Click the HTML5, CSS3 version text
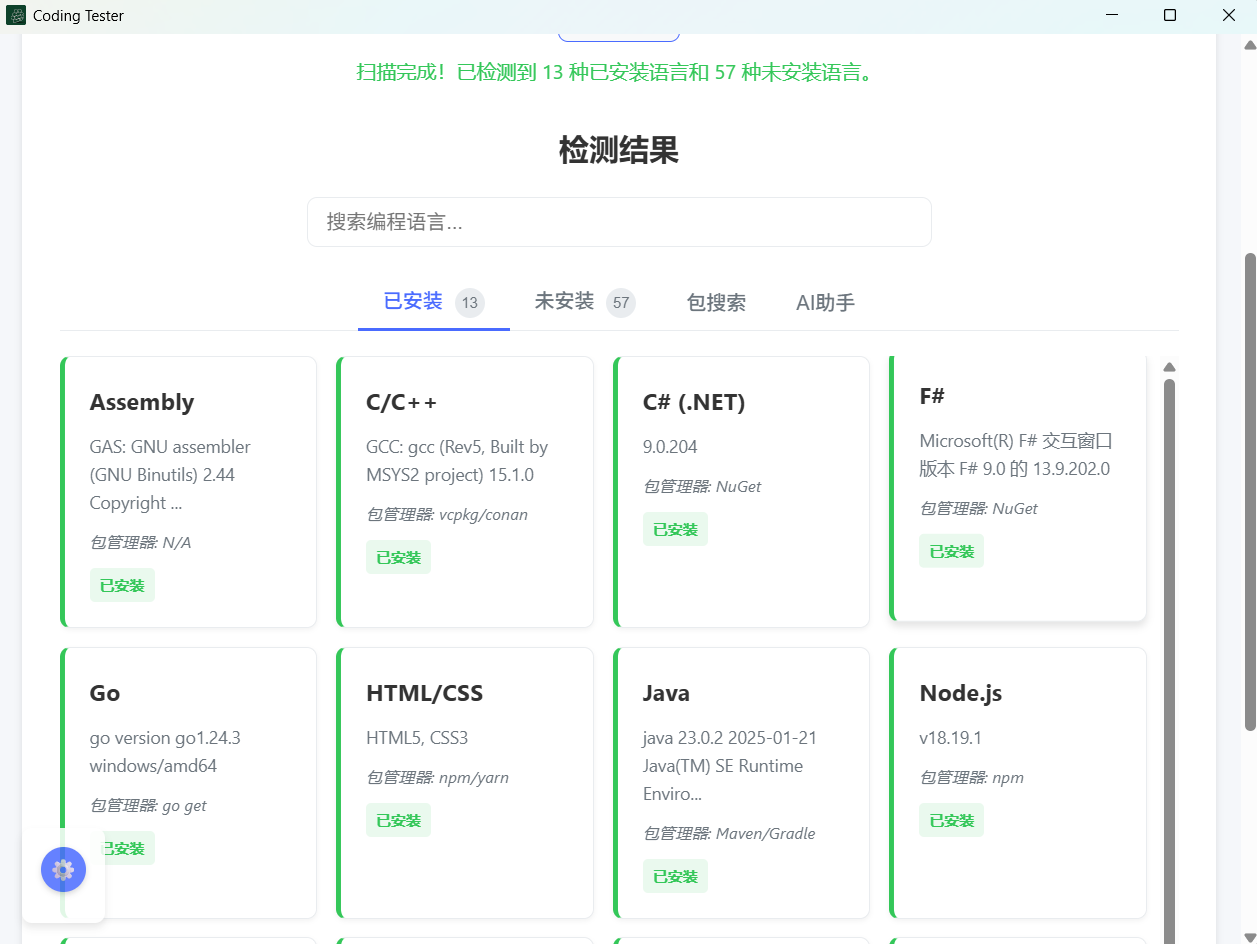1257x944 pixels. coord(417,738)
